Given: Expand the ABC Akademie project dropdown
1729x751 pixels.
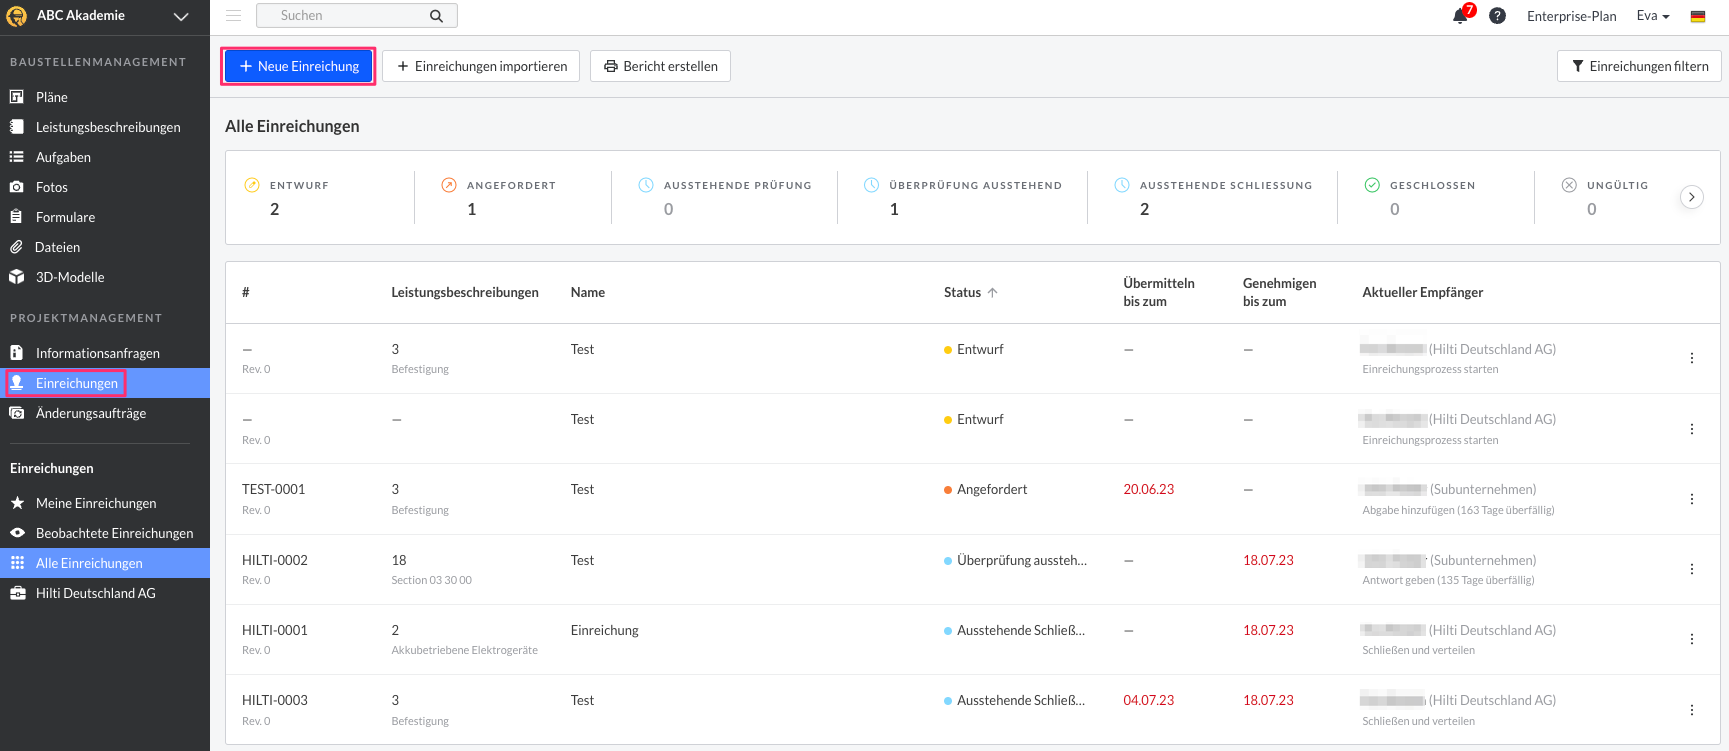Looking at the screenshot, I should pyautogui.click(x=181, y=16).
